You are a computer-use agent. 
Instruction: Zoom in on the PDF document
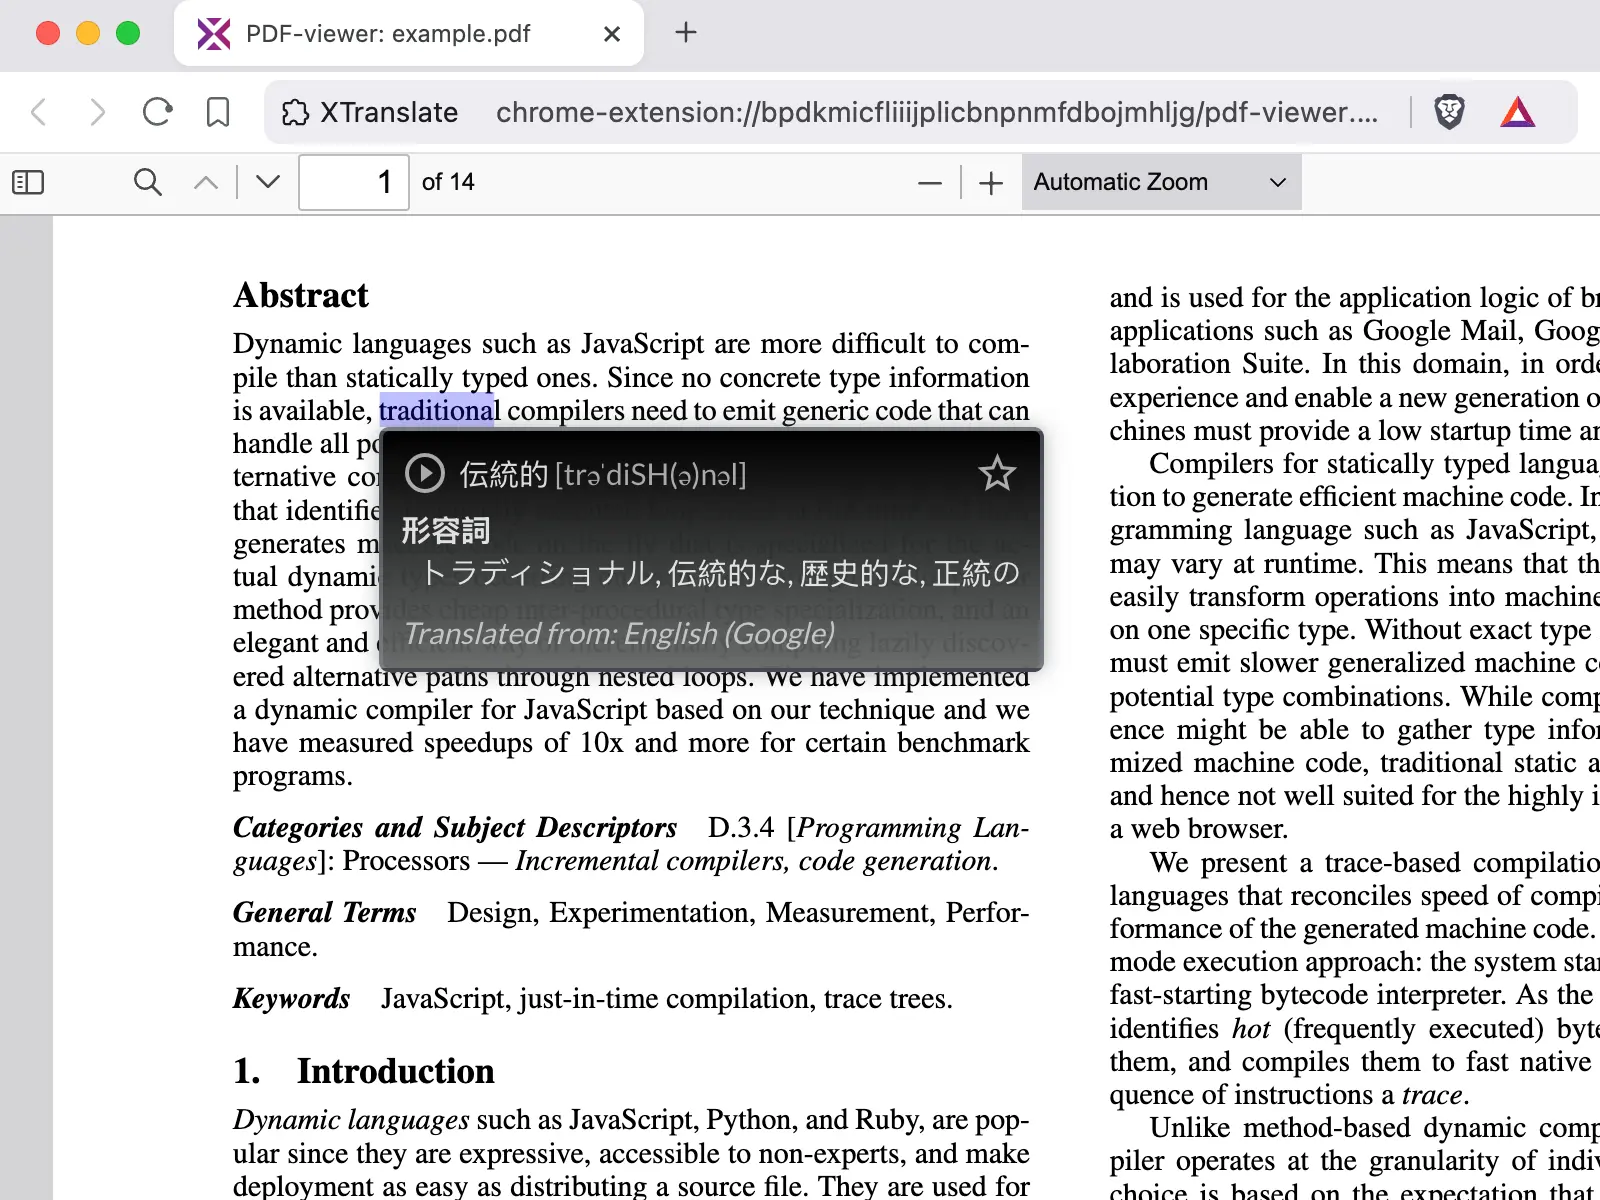point(991,182)
